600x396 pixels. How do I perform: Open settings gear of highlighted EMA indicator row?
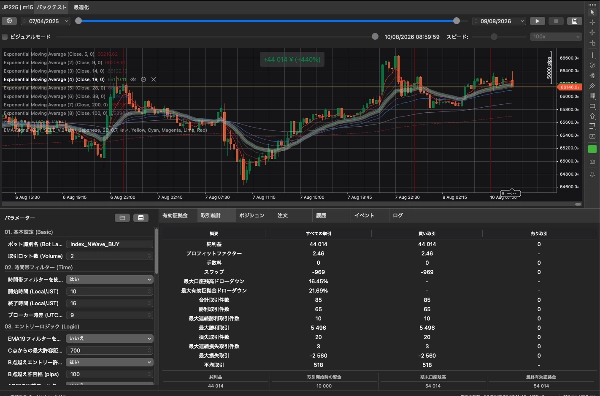coord(143,79)
